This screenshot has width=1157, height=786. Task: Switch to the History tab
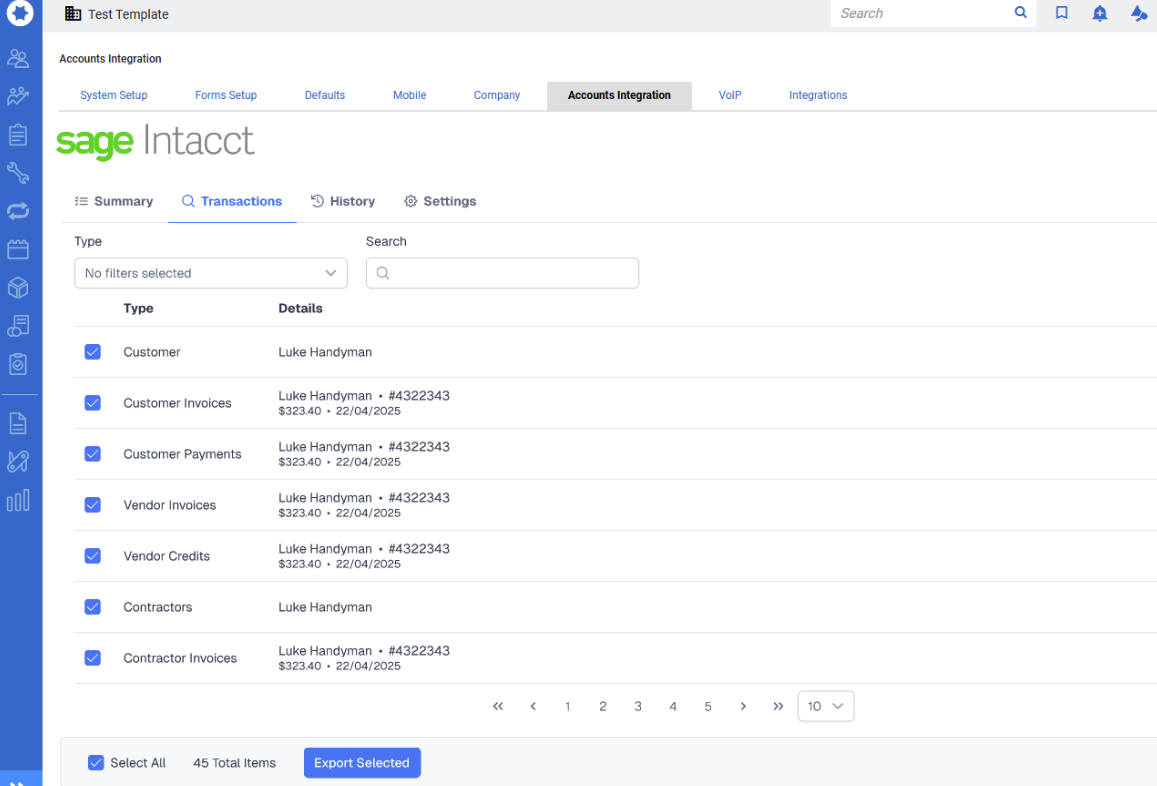click(x=343, y=201)
